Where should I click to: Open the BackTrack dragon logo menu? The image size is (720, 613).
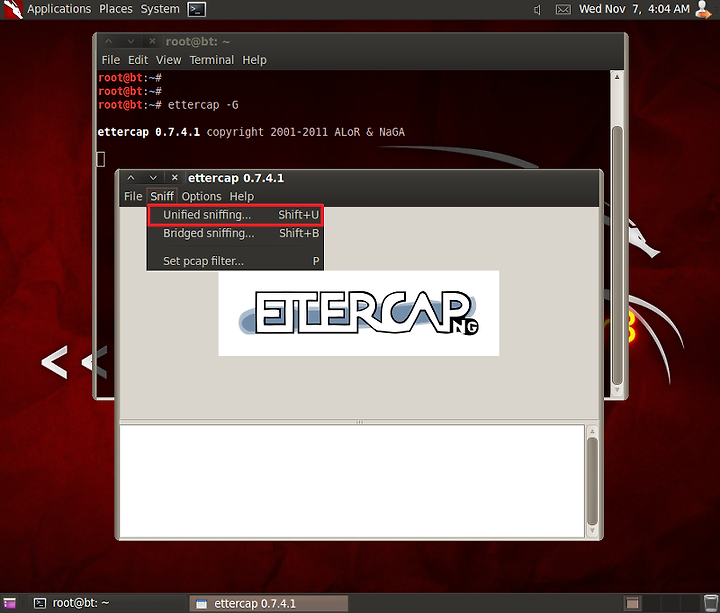12,9
